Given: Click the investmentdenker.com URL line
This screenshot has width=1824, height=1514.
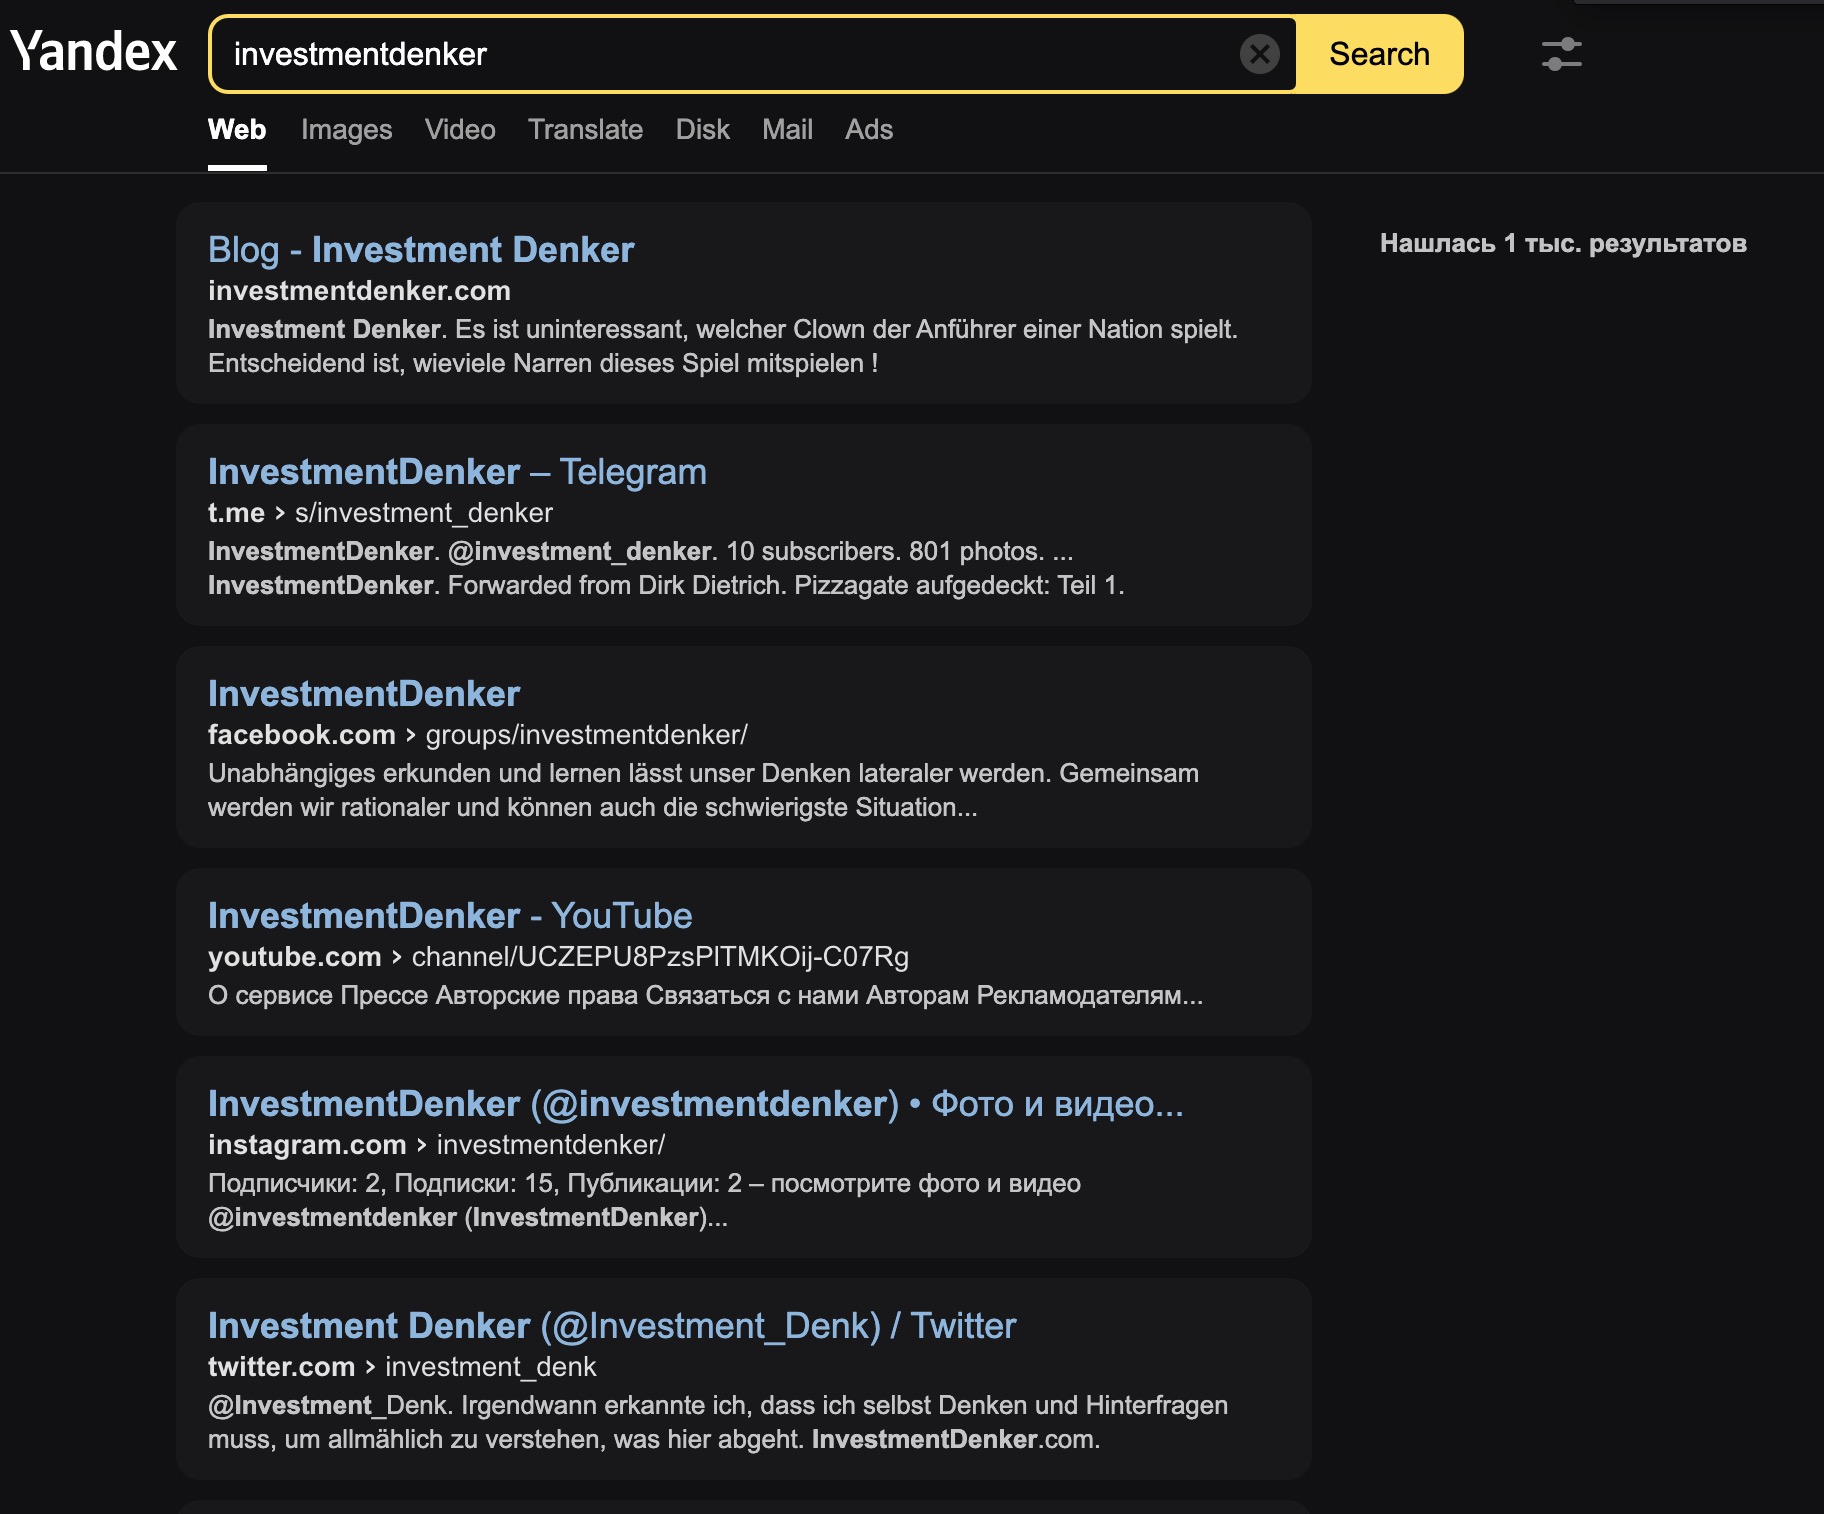Looking at the screenshot, I should click(x=359, y=291).
